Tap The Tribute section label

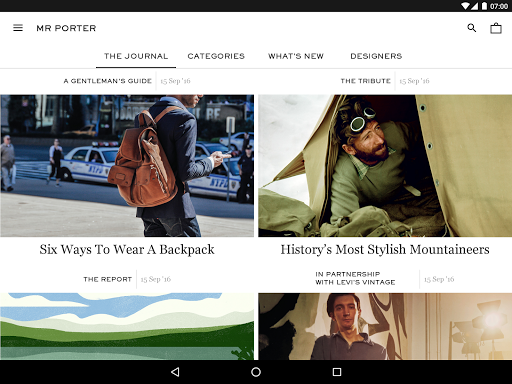tap(365, 81)
